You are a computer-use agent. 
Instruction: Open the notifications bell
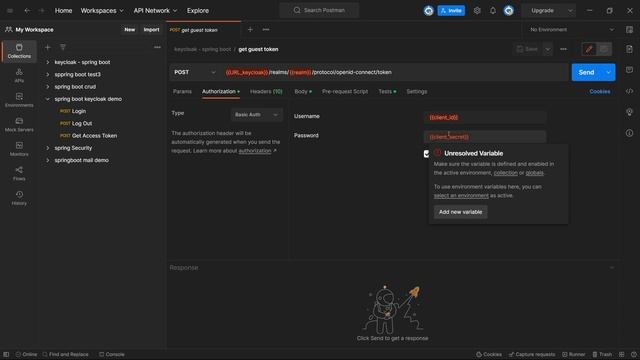(493, 11)
